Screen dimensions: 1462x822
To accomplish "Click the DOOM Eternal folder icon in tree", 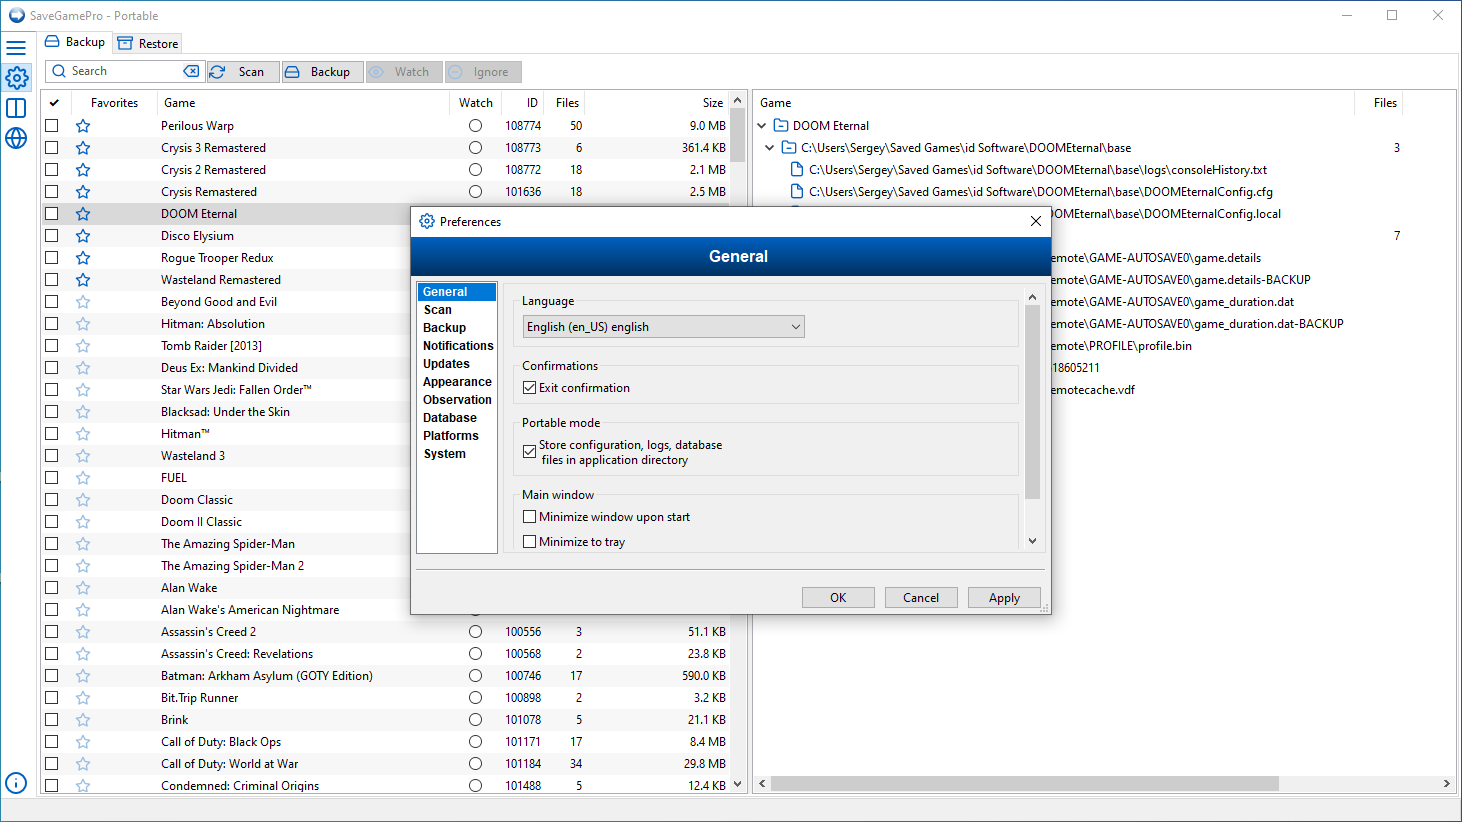I will tap(781, 126).
